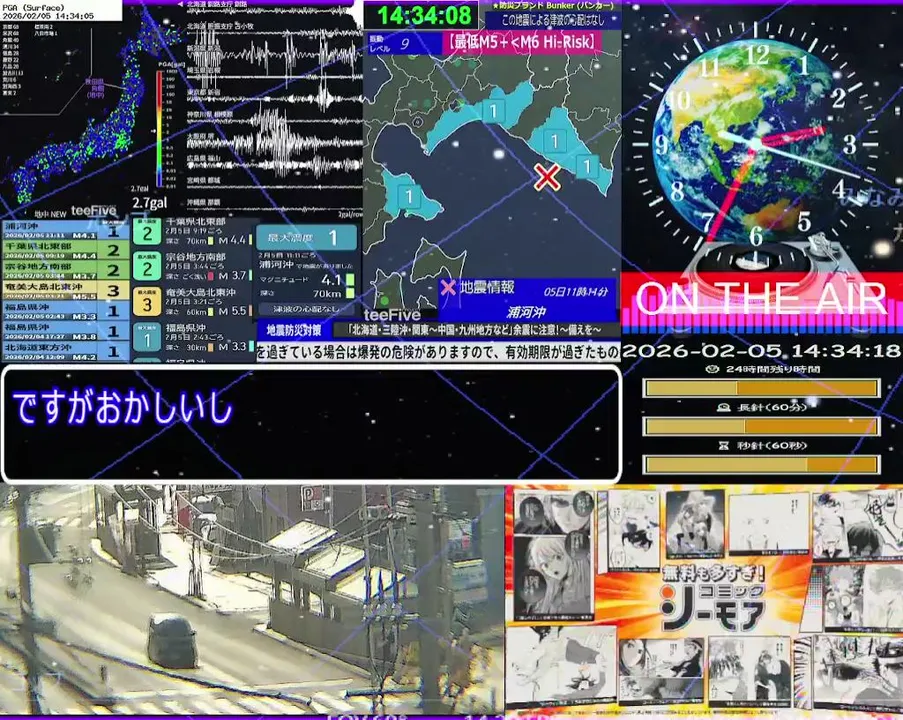Click the green swatch beside magnitude 4.1
The width and height of the screenshot is (903, 720).
click(350, 281)
